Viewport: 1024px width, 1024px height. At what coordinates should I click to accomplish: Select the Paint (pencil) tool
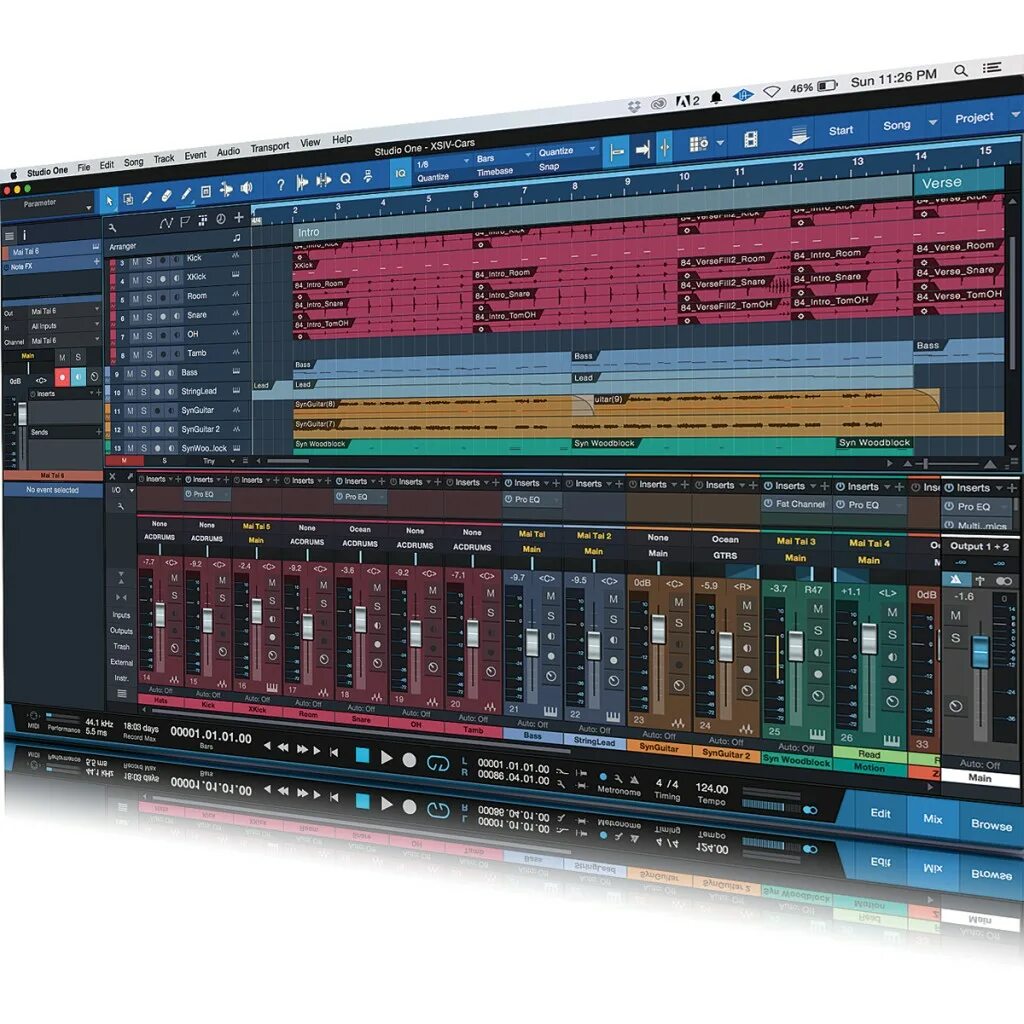186,193
